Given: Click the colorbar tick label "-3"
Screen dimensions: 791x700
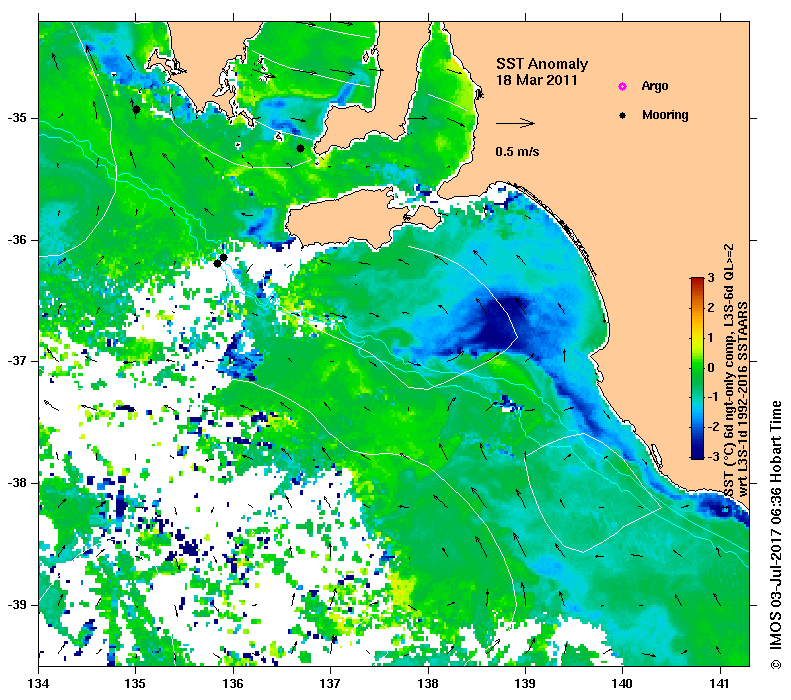Looking at the screenshot, I should (x=712, y=456).
